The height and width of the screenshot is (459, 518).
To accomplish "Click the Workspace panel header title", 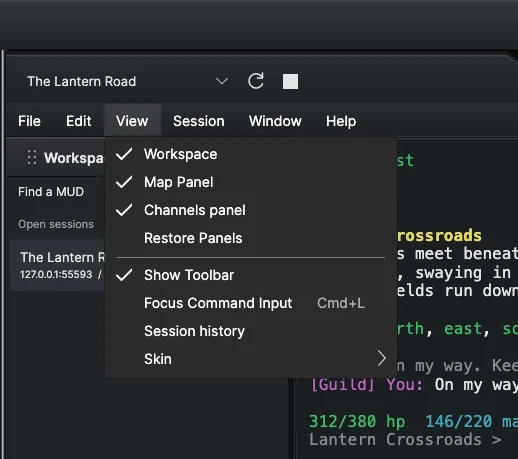I will (74, 158).
